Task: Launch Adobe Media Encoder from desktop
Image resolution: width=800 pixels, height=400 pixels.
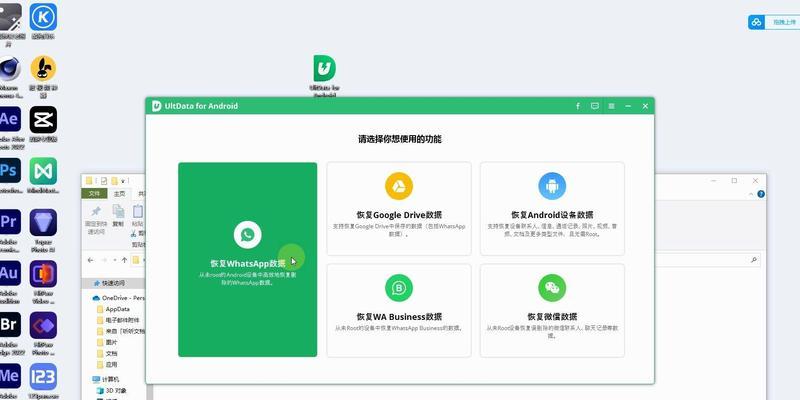Action: pos(10,381)
